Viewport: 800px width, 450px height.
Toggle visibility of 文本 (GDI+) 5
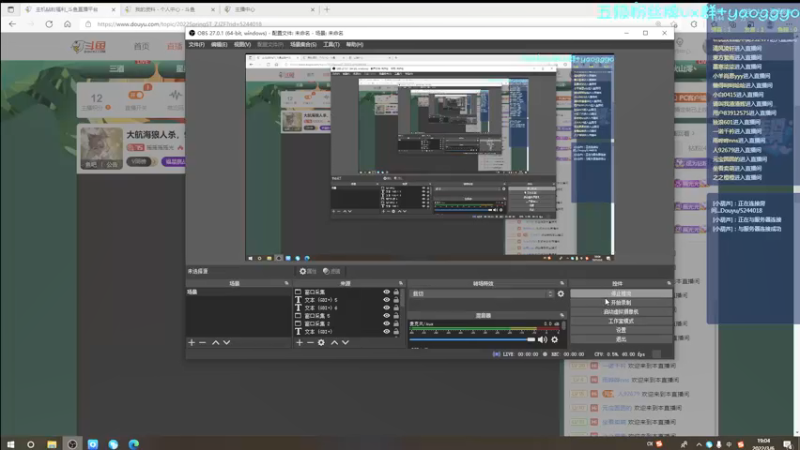[386, 300]
